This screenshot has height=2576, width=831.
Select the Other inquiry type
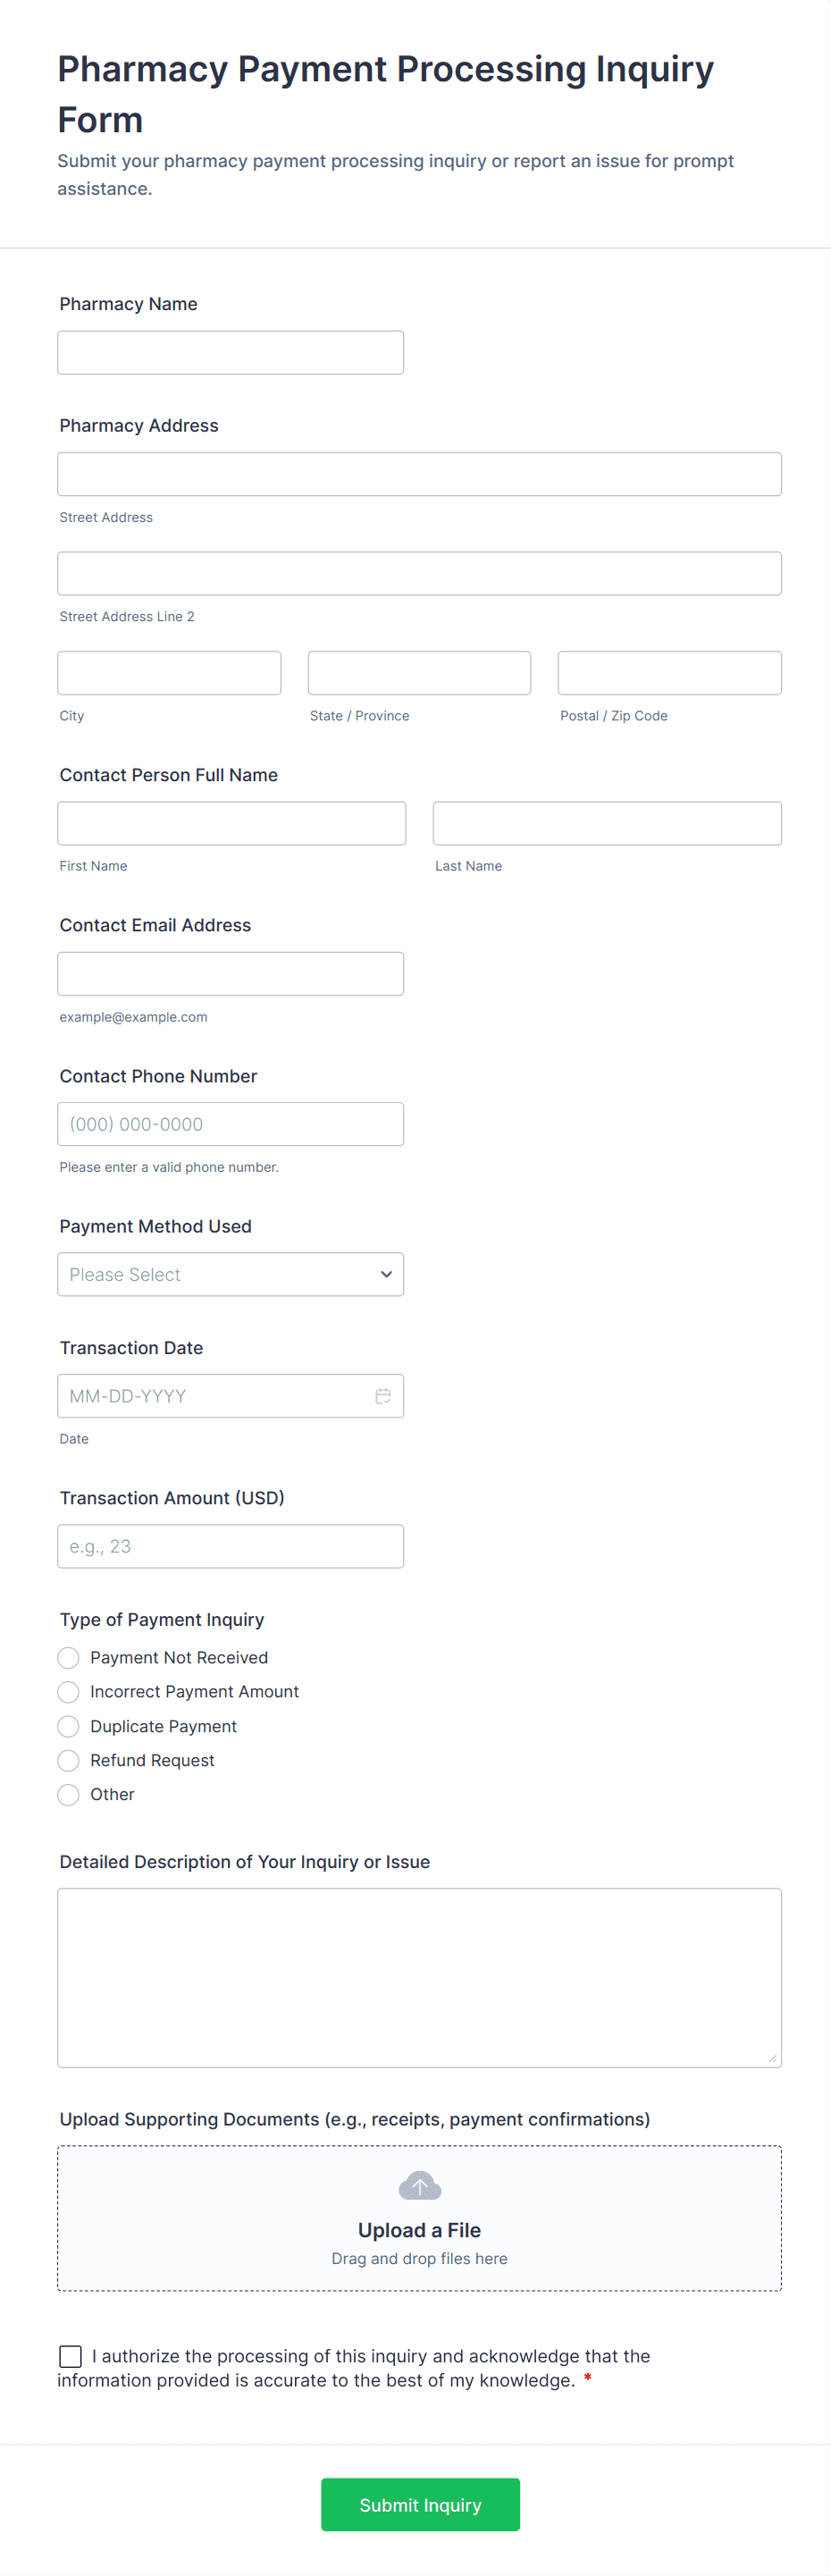69,1795
